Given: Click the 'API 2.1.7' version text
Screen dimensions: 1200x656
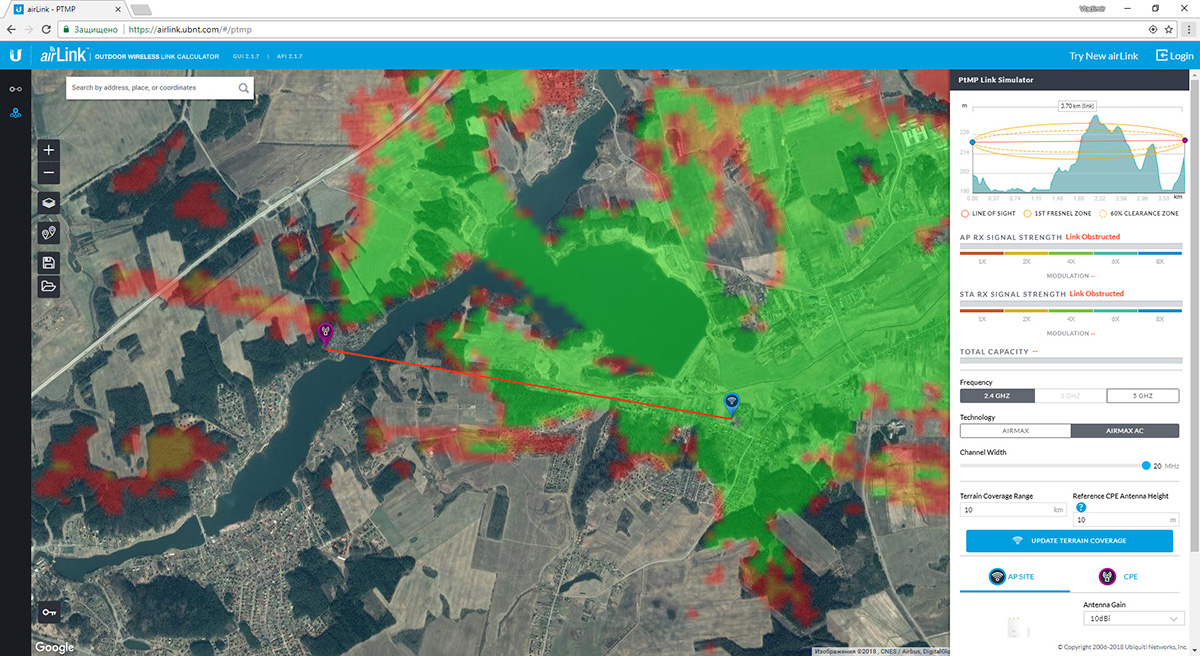Looking at the screenshot, I should pyautogui.click(x=289, y=56).
